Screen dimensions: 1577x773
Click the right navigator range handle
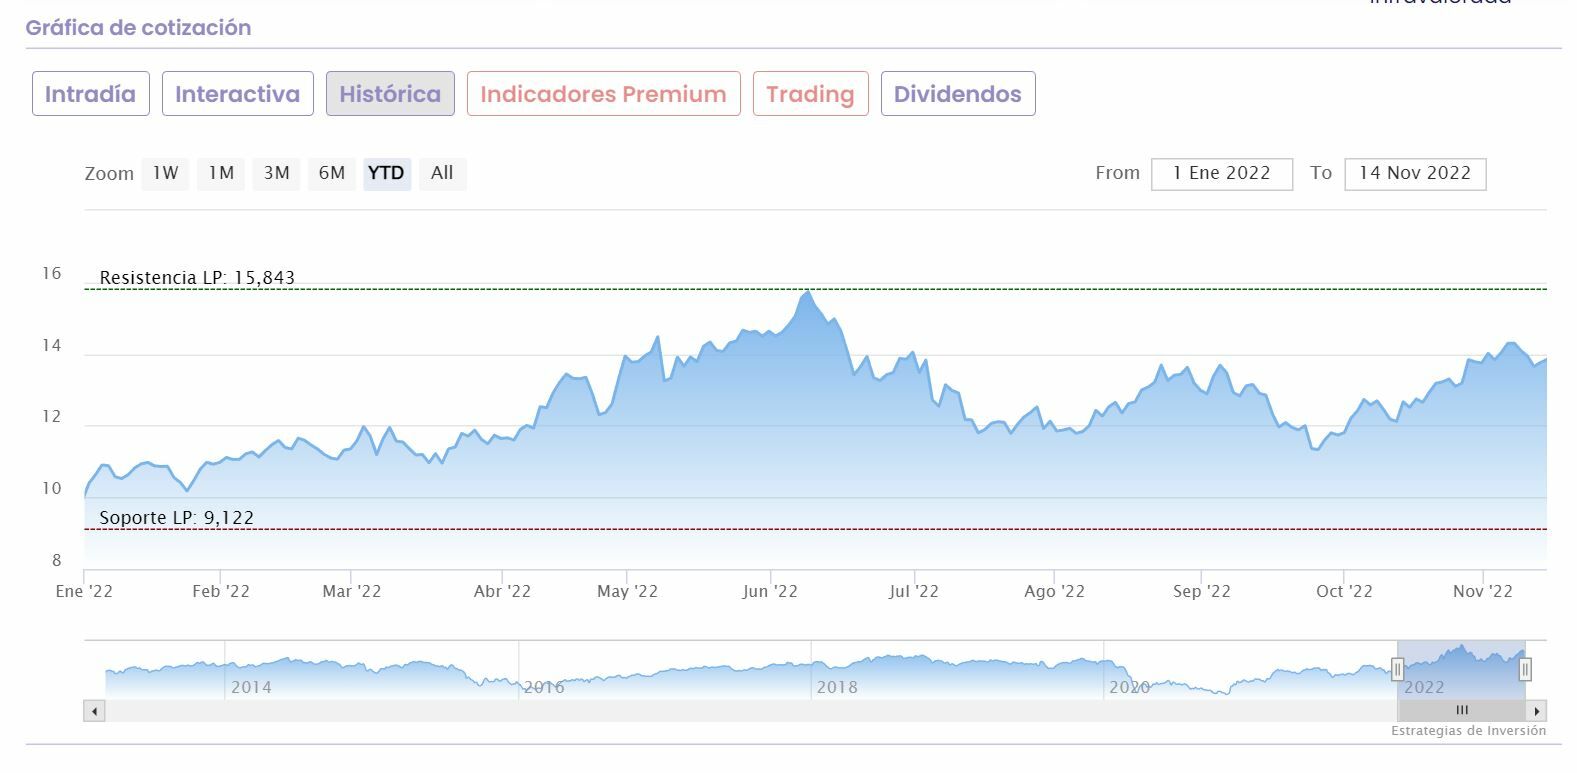pos(1525,669)
